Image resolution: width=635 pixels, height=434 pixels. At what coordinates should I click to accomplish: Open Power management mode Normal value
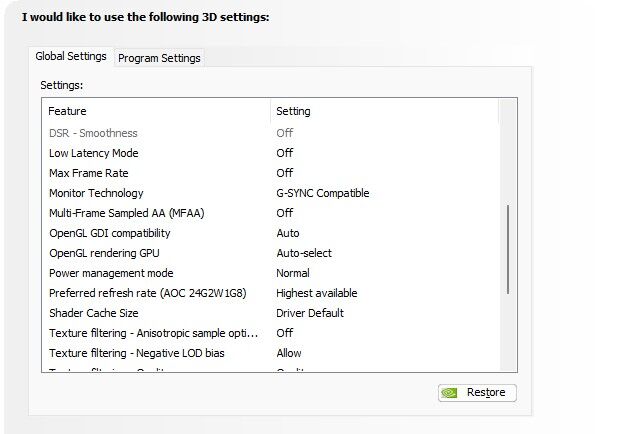click(293, 273)
